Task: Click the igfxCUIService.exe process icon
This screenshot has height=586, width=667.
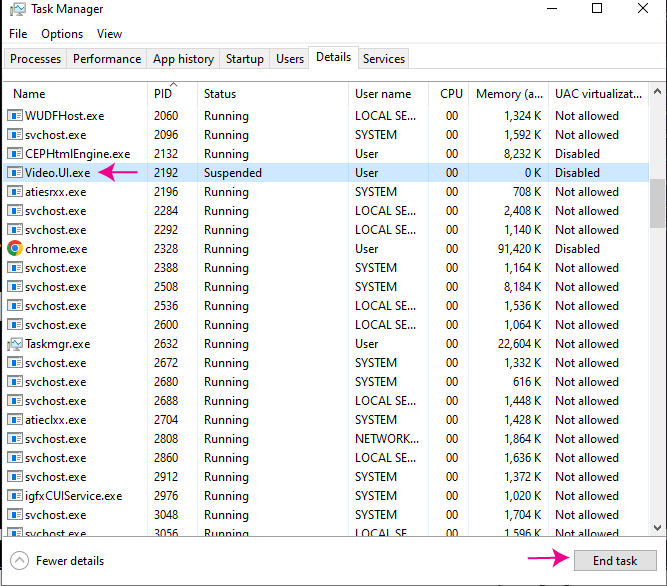Action: [15, 496]
